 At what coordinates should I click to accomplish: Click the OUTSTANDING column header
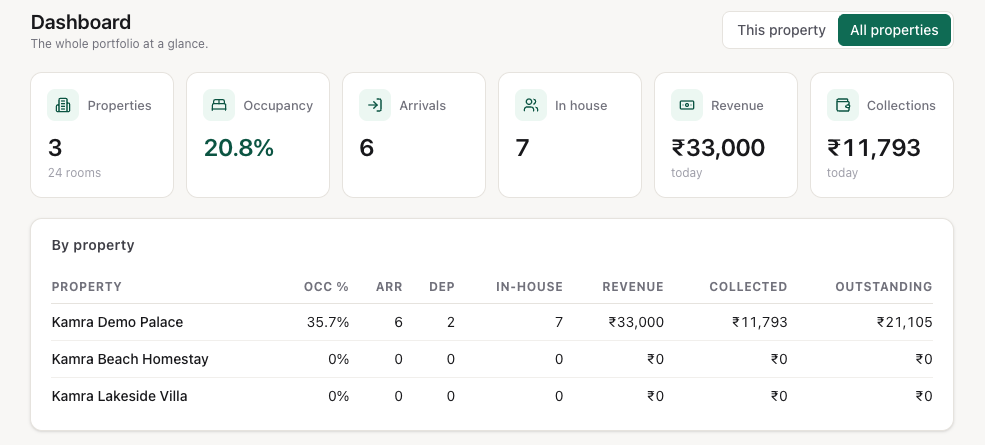pos(884,287)
